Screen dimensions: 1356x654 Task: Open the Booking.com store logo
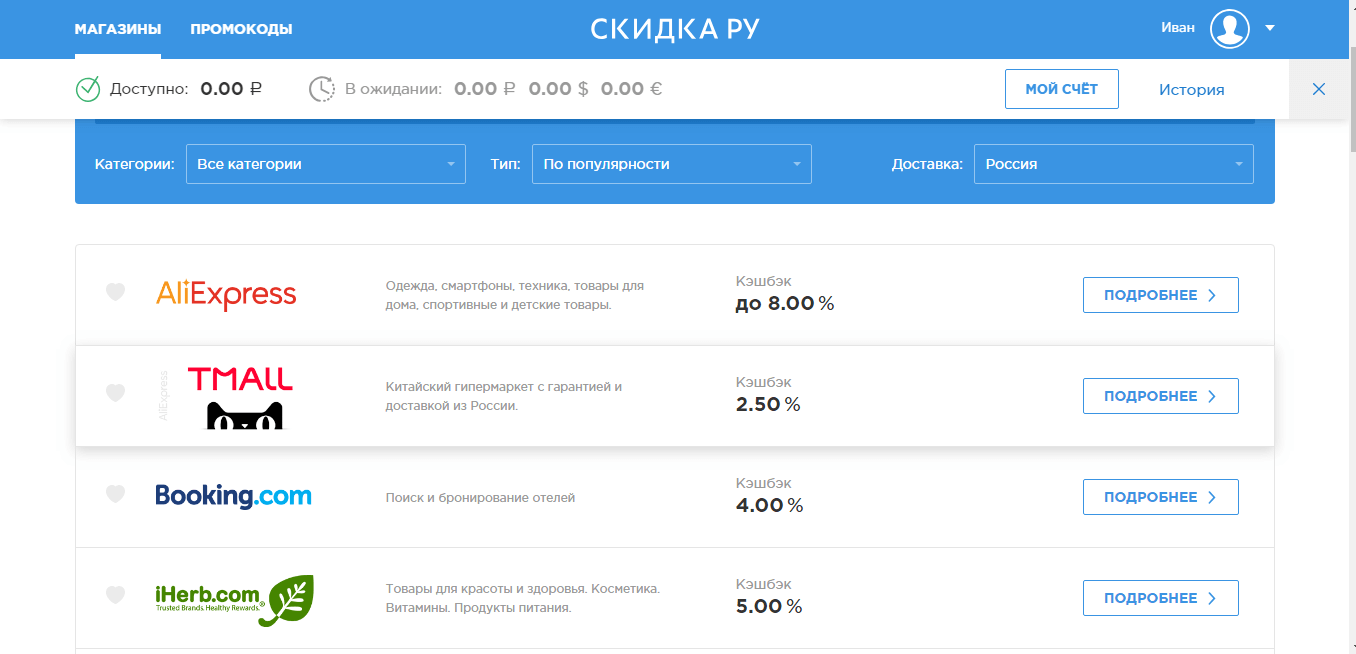point(233,496)
